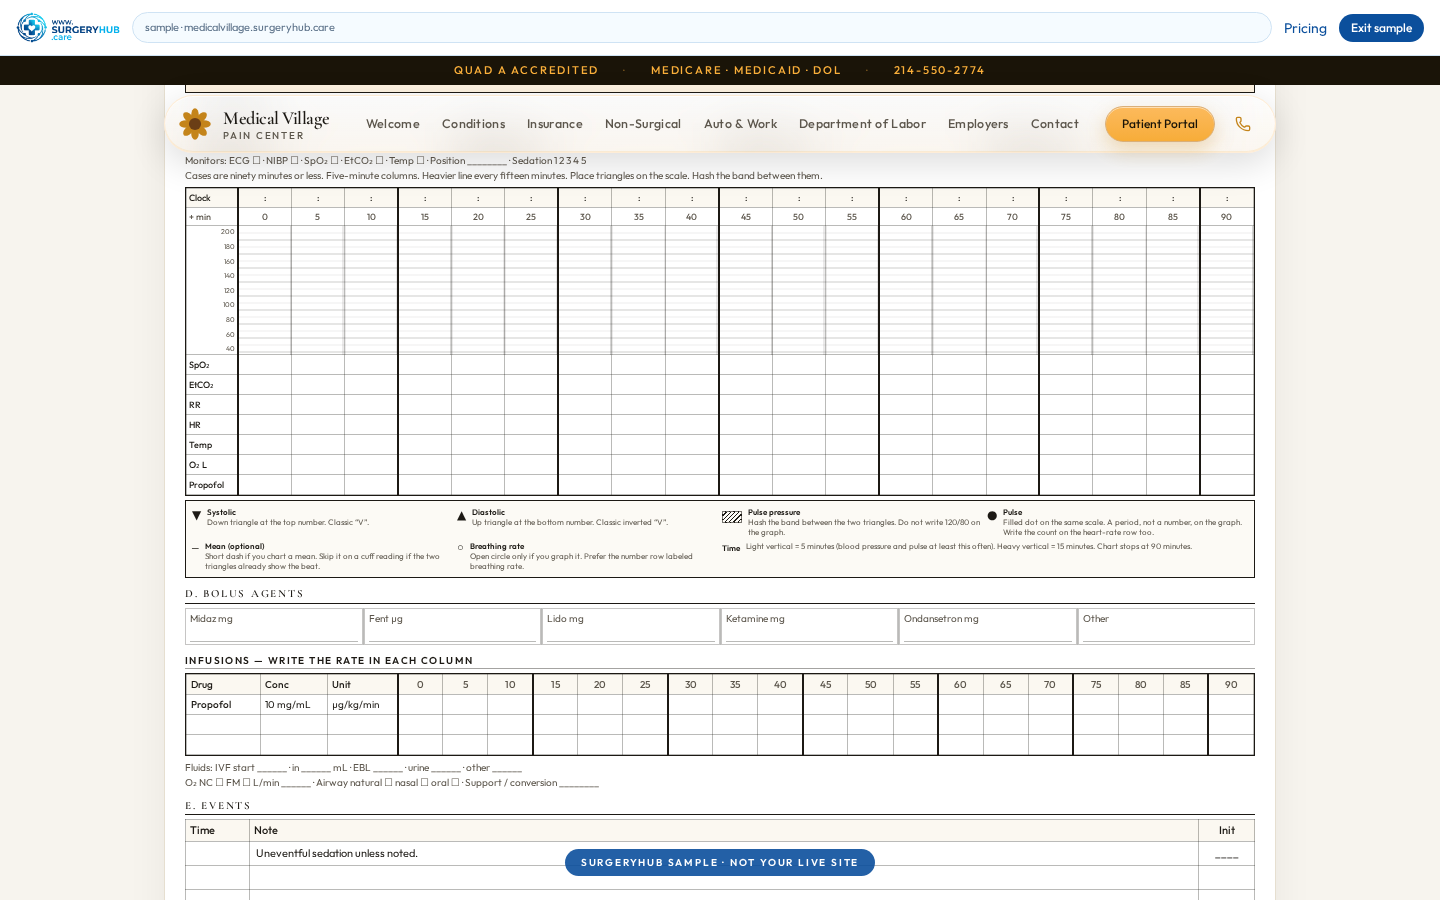1440x900 pixels.
Task: Click the SurgeryHub logo icon
Action: (32, 27)
